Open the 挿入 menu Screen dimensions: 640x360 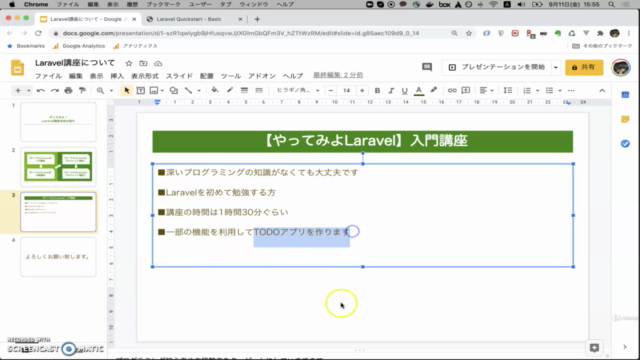[x=117, y=76]
